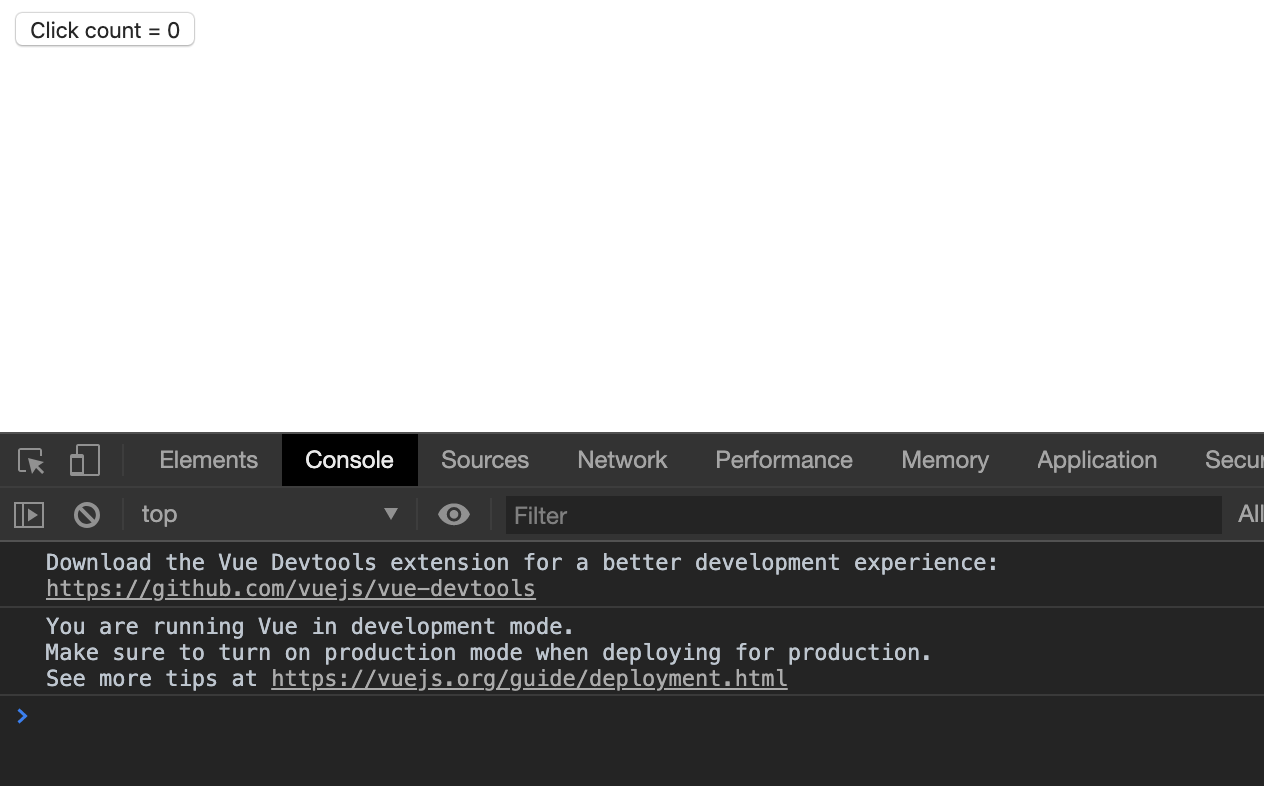1264x786 pixels.
Task: Show the console sidebar panel icon
Action: click(x=29, y=515)
